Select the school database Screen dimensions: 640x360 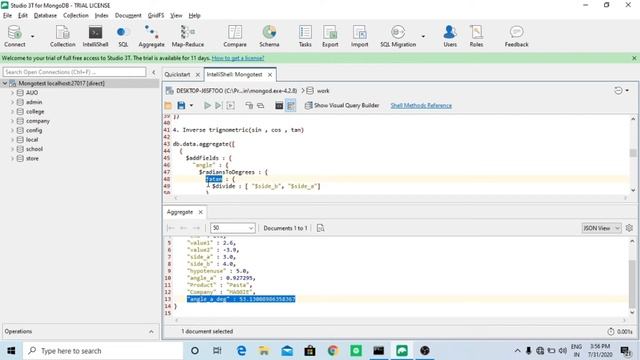click(34, 149)
